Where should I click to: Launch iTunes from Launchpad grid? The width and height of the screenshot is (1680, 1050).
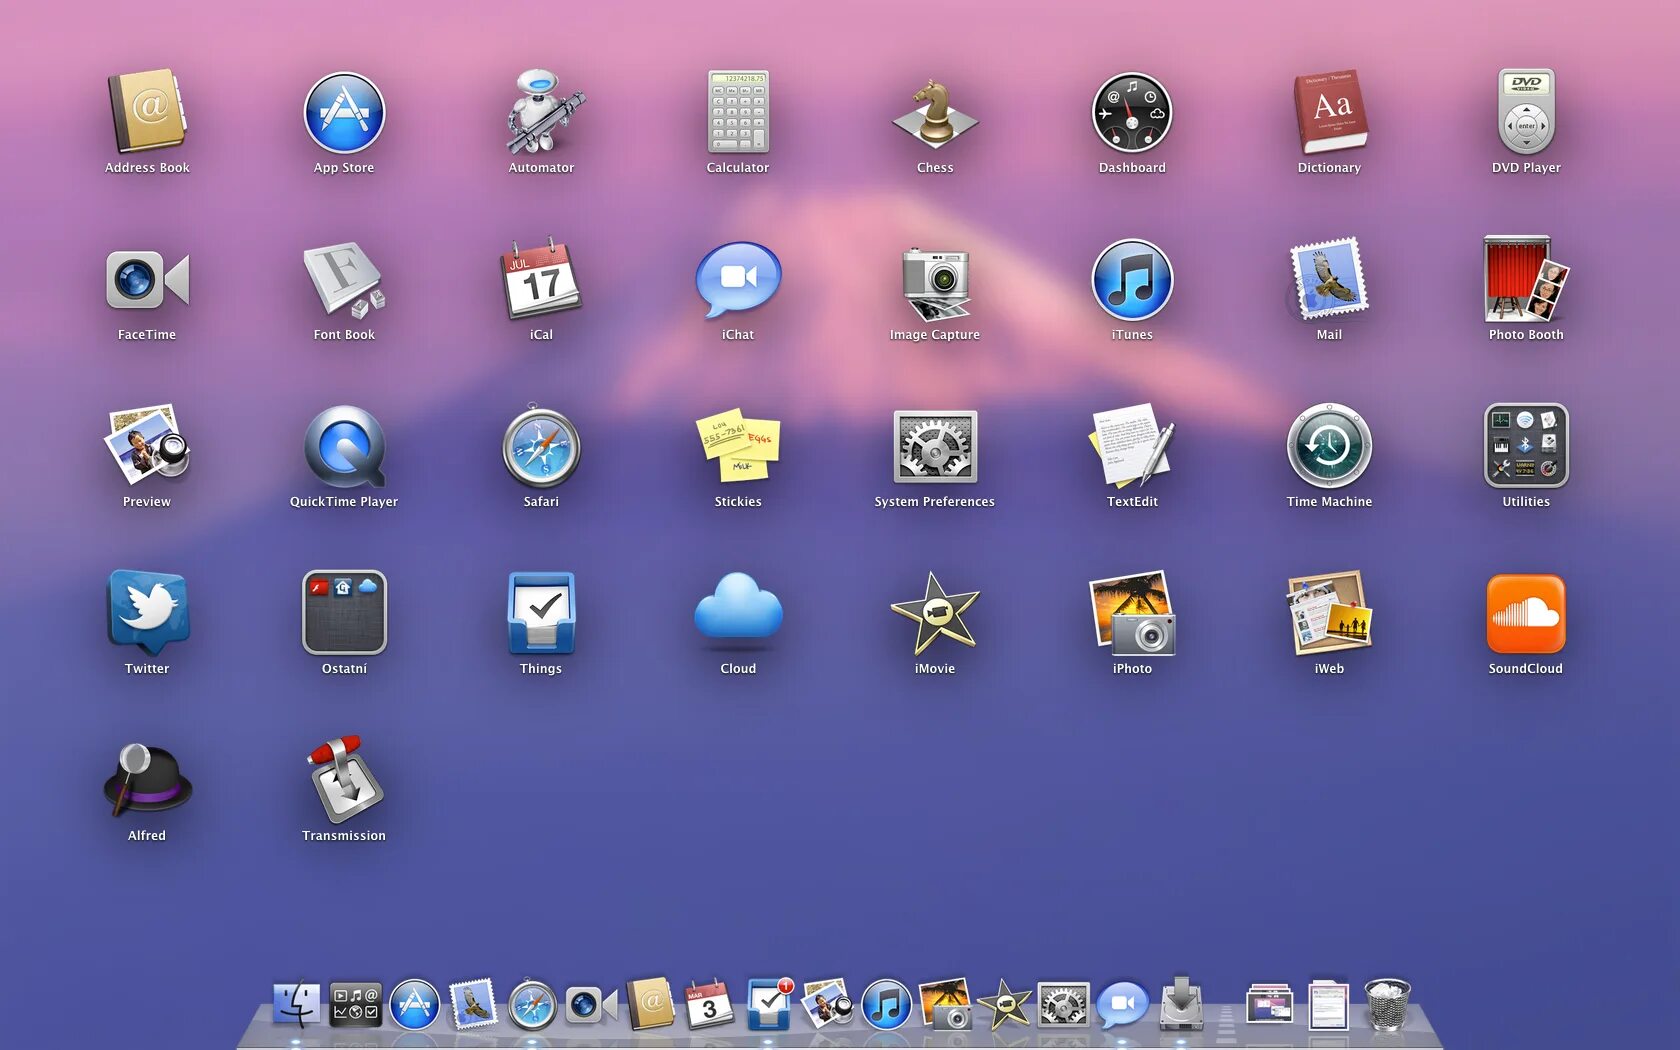[1132, 279]
